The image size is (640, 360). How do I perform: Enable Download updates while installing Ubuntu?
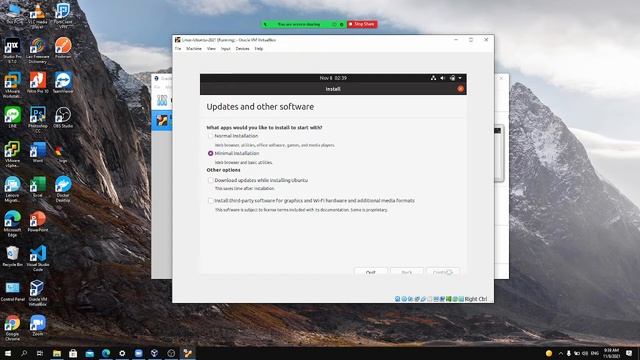(x=211, y=180)
